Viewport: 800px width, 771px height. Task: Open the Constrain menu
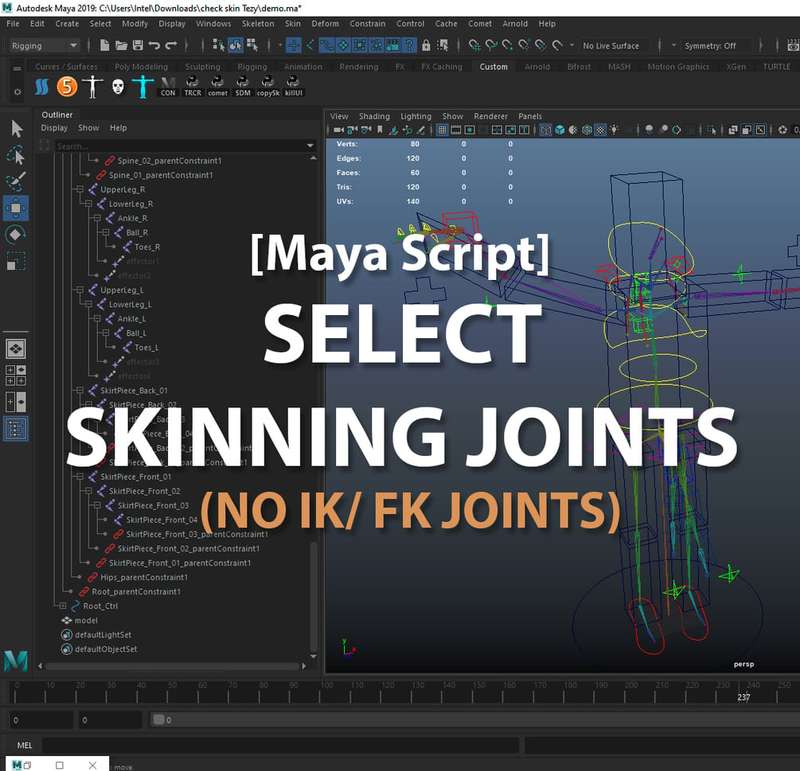(367, 23)
